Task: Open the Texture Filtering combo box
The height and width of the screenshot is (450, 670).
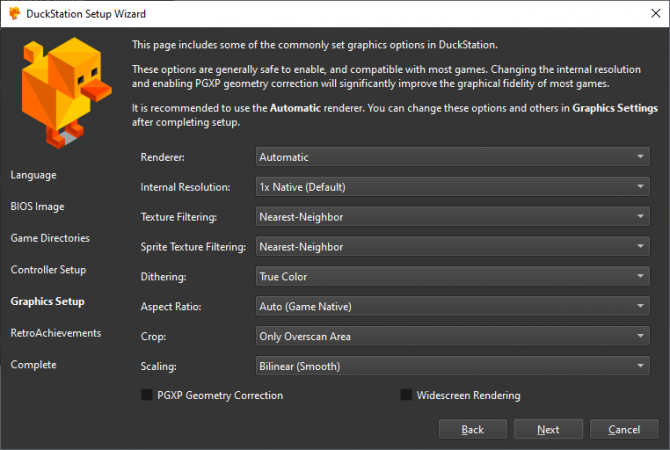Action: [452, 216]
